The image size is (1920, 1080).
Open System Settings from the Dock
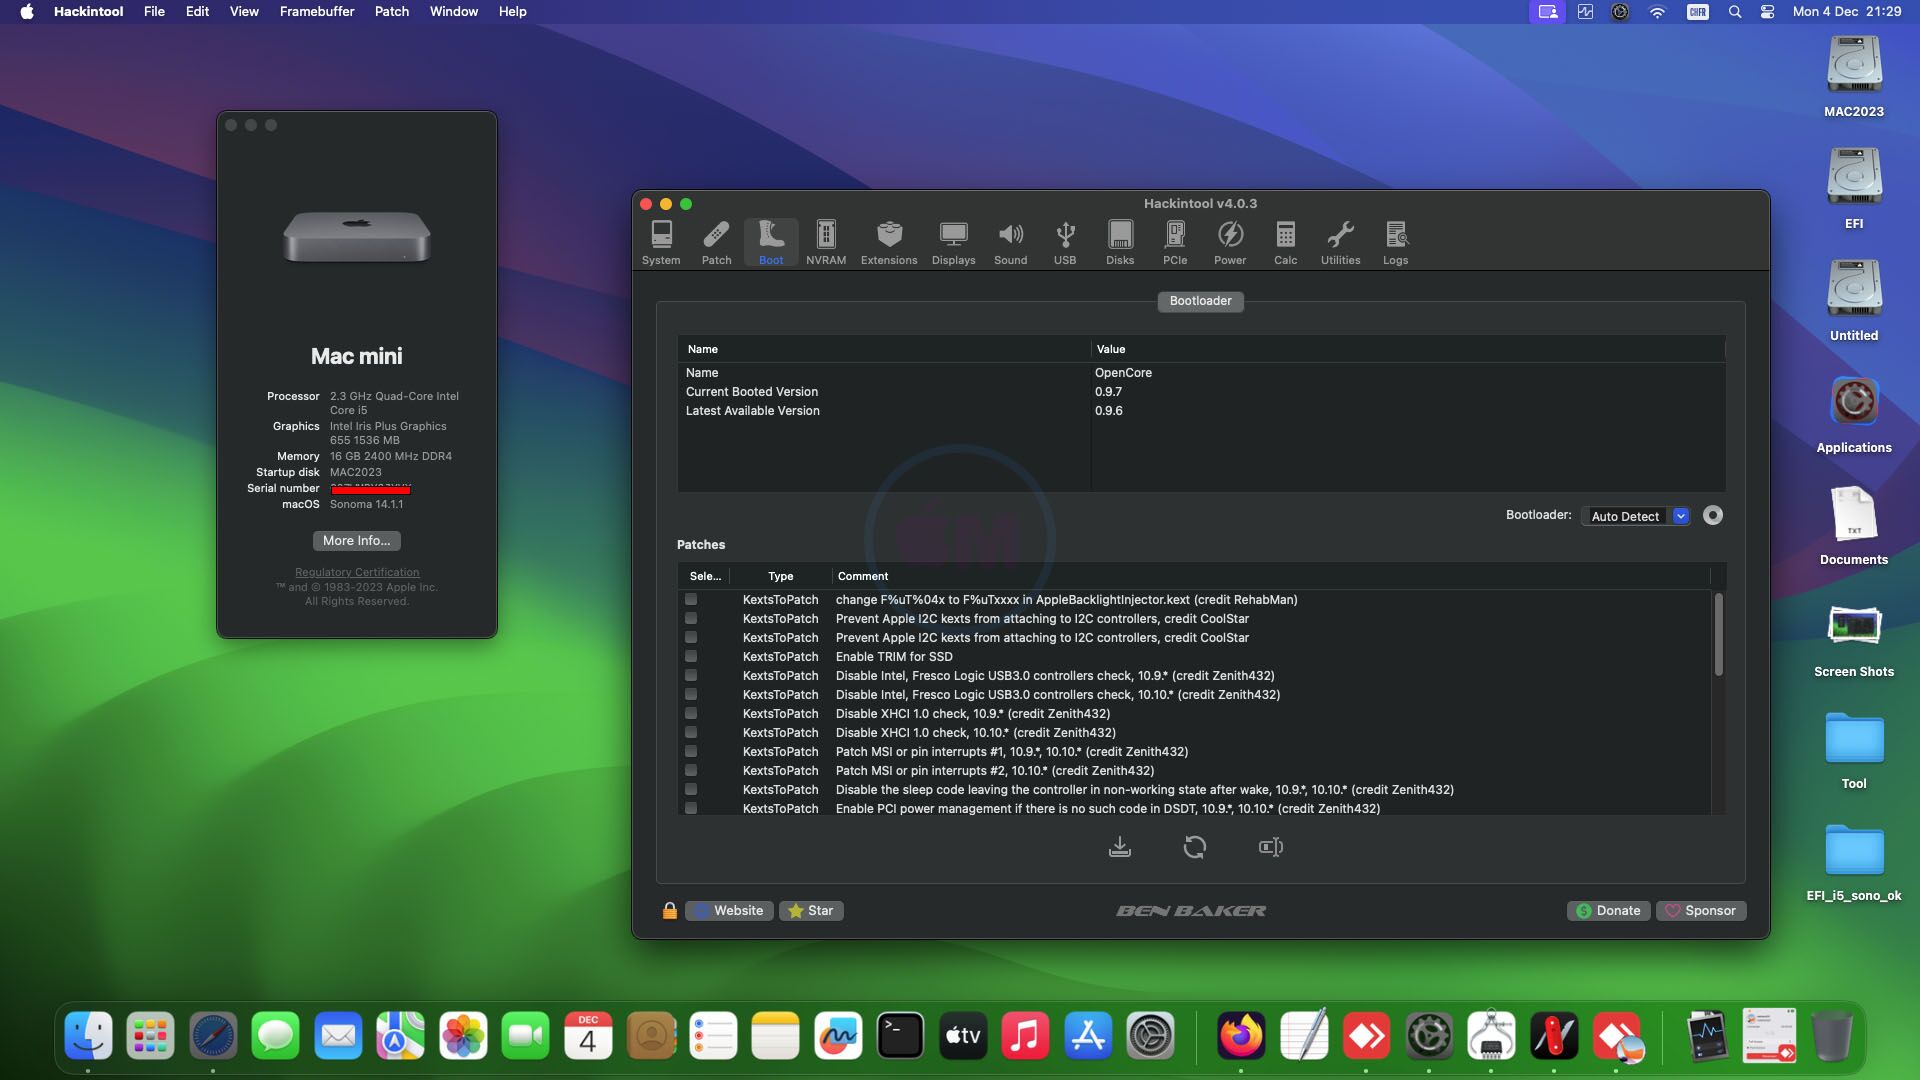tap(1150, 1036)
